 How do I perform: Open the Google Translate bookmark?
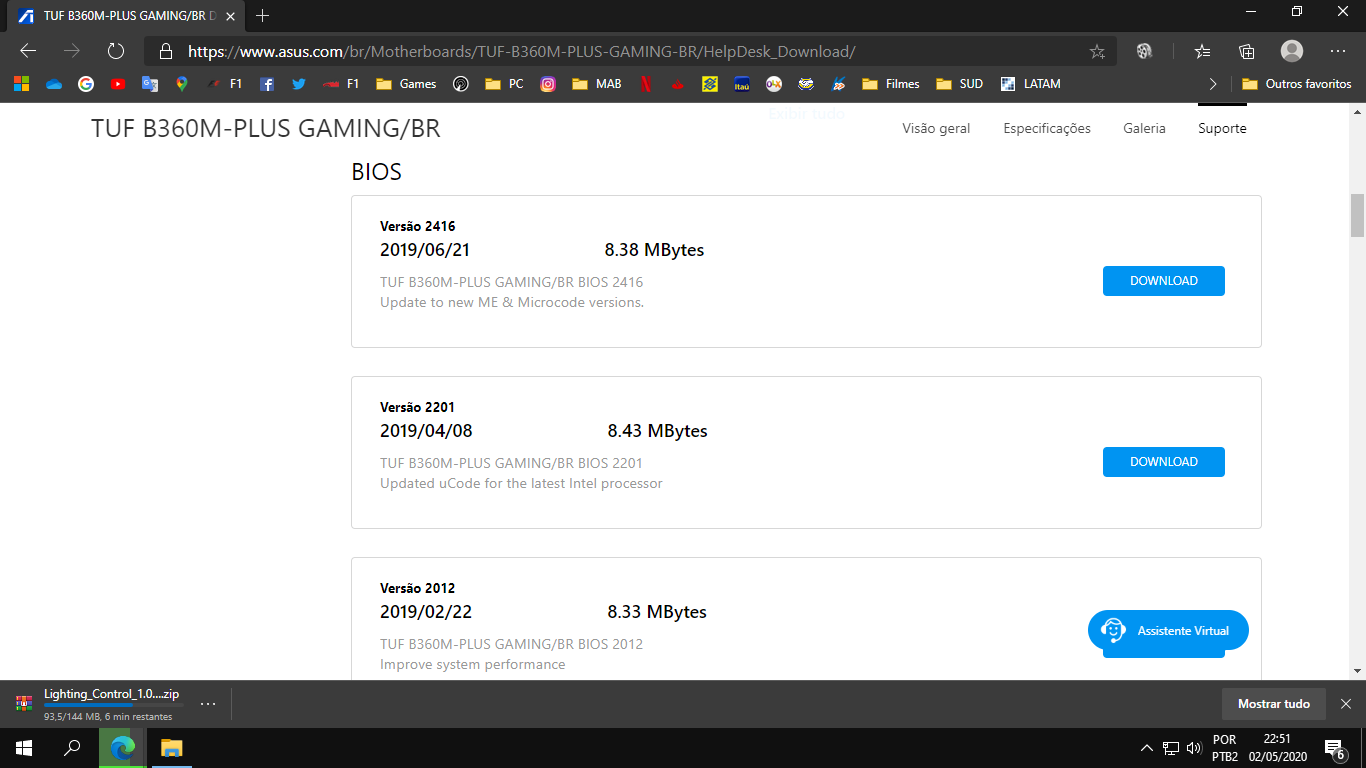point(150,84)
